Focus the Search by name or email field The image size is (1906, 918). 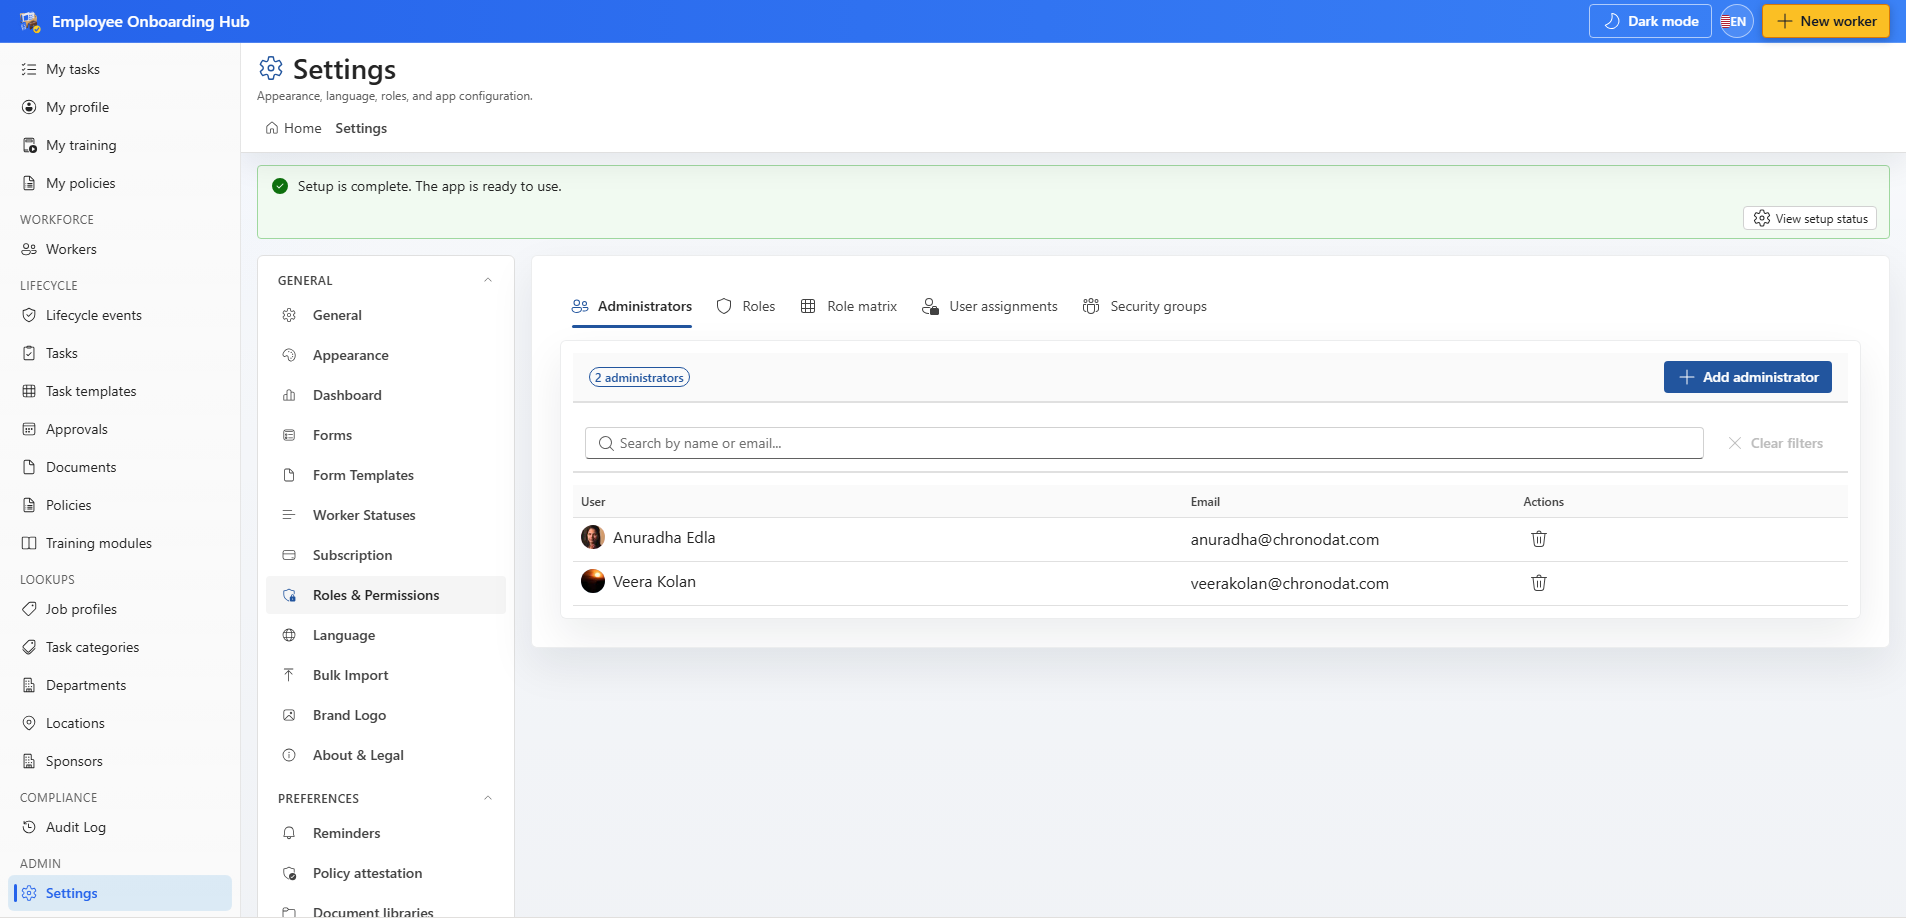point(1144,443)
